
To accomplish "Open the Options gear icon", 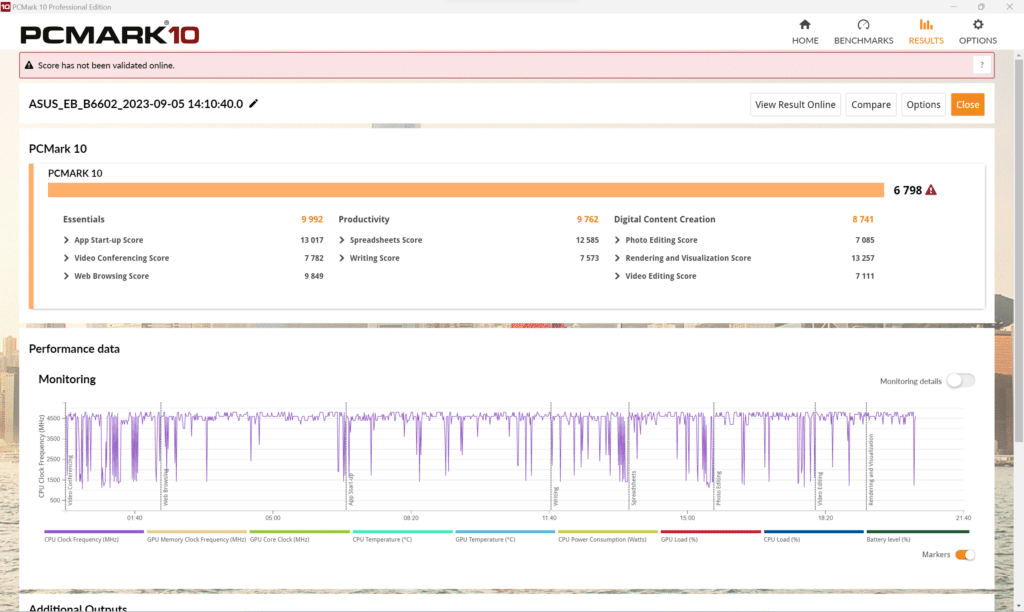I will [977, 25].
